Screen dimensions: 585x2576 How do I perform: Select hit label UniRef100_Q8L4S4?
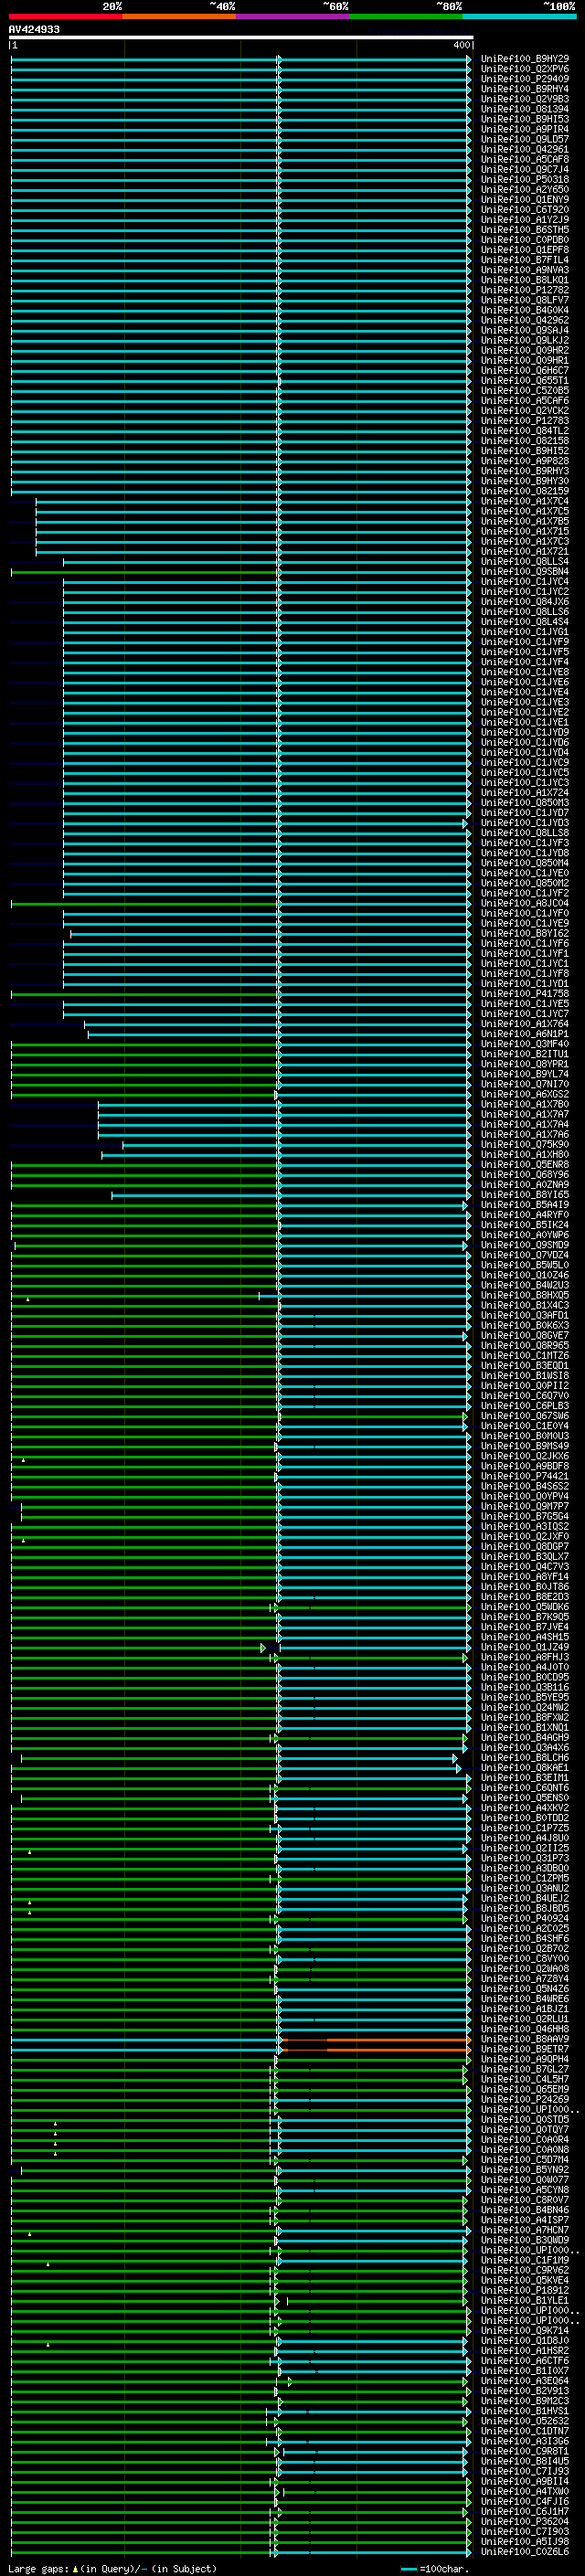tap(525, 622)
